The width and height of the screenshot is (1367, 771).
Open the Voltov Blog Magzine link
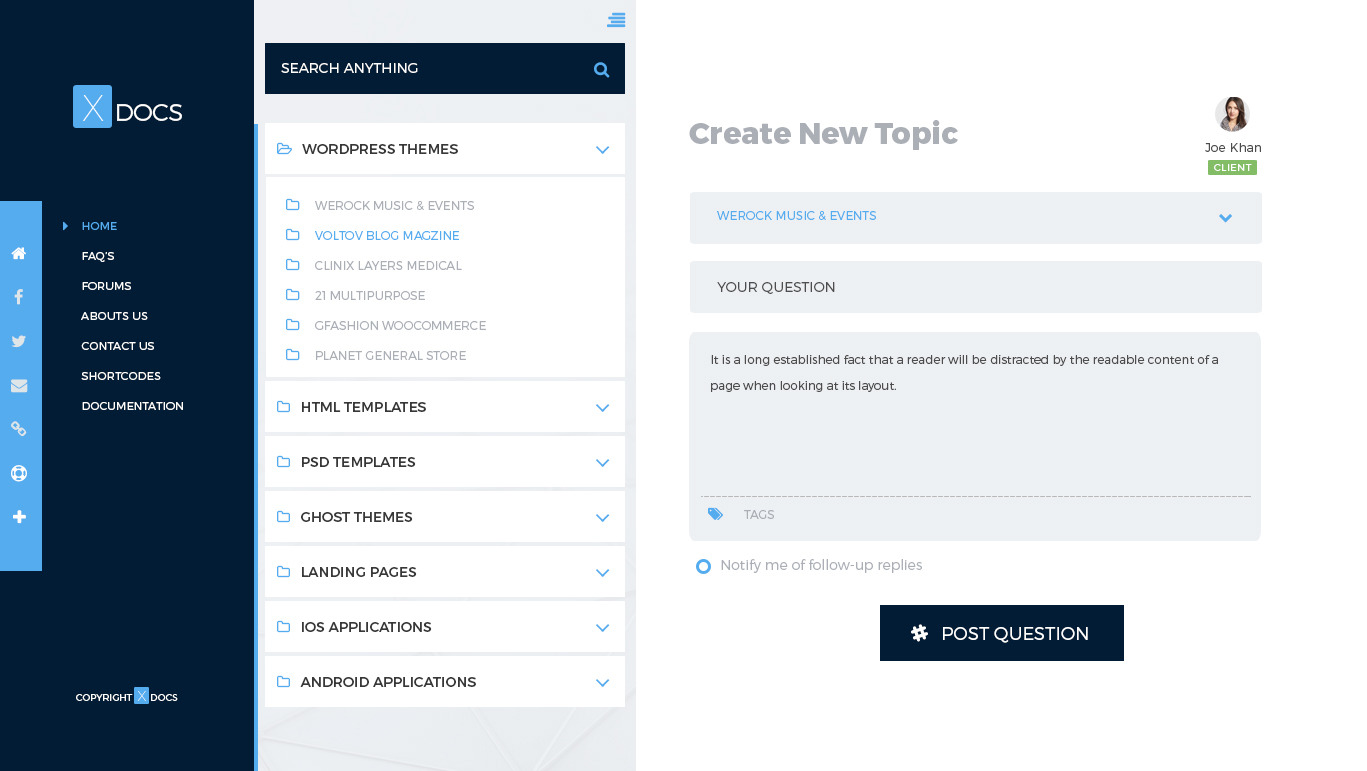pos(387,236)
